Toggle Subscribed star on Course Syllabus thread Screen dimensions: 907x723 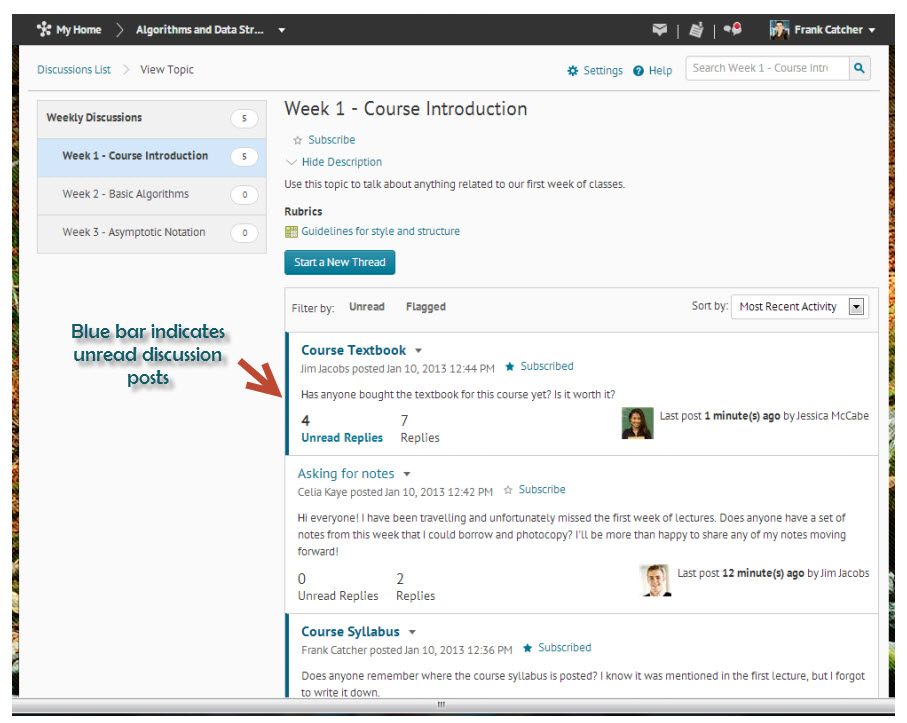[x=527, y=648]
